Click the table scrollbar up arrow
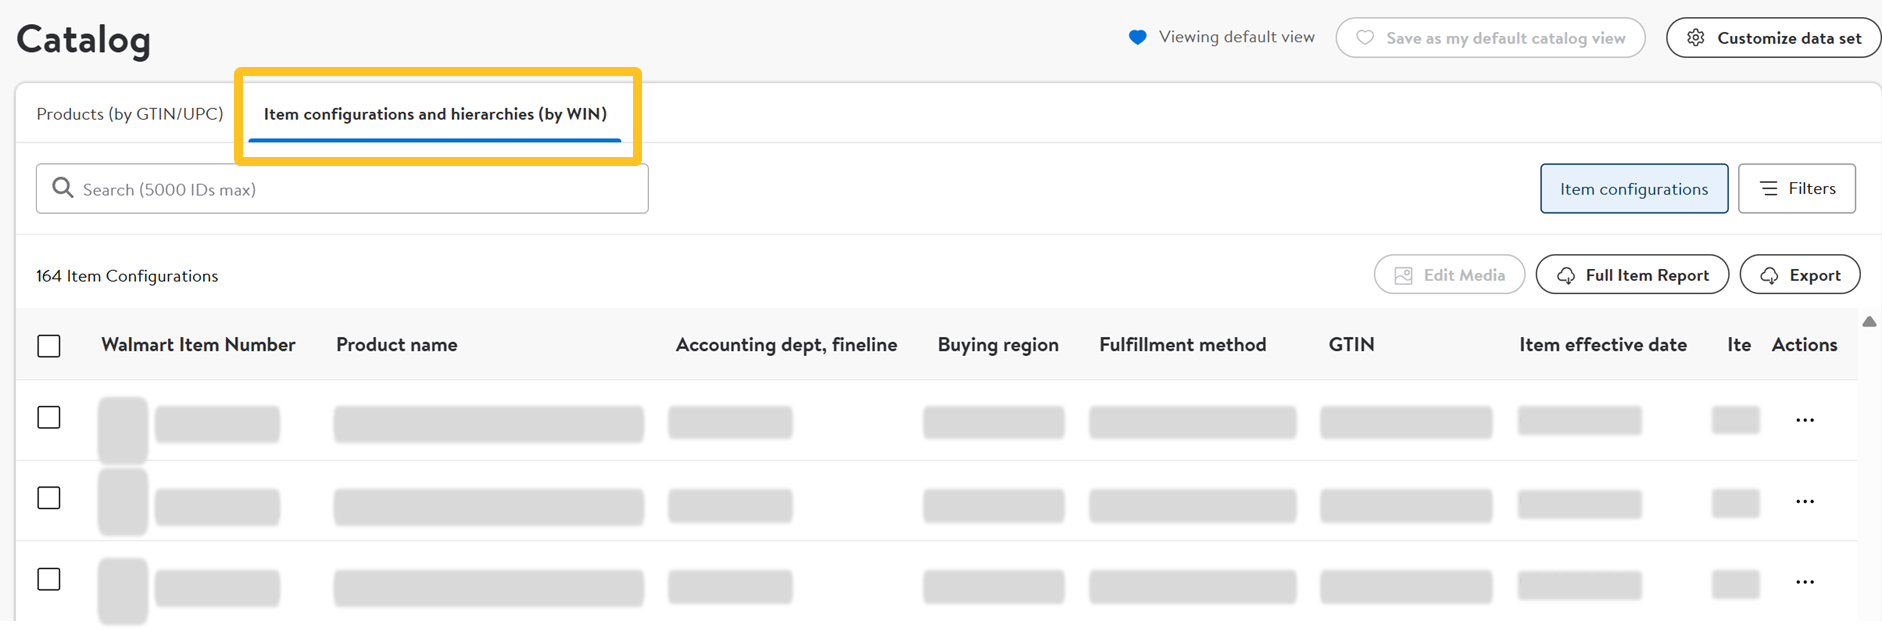The width and height of the screenshot is (1882, 630). tap(1869, 322)
